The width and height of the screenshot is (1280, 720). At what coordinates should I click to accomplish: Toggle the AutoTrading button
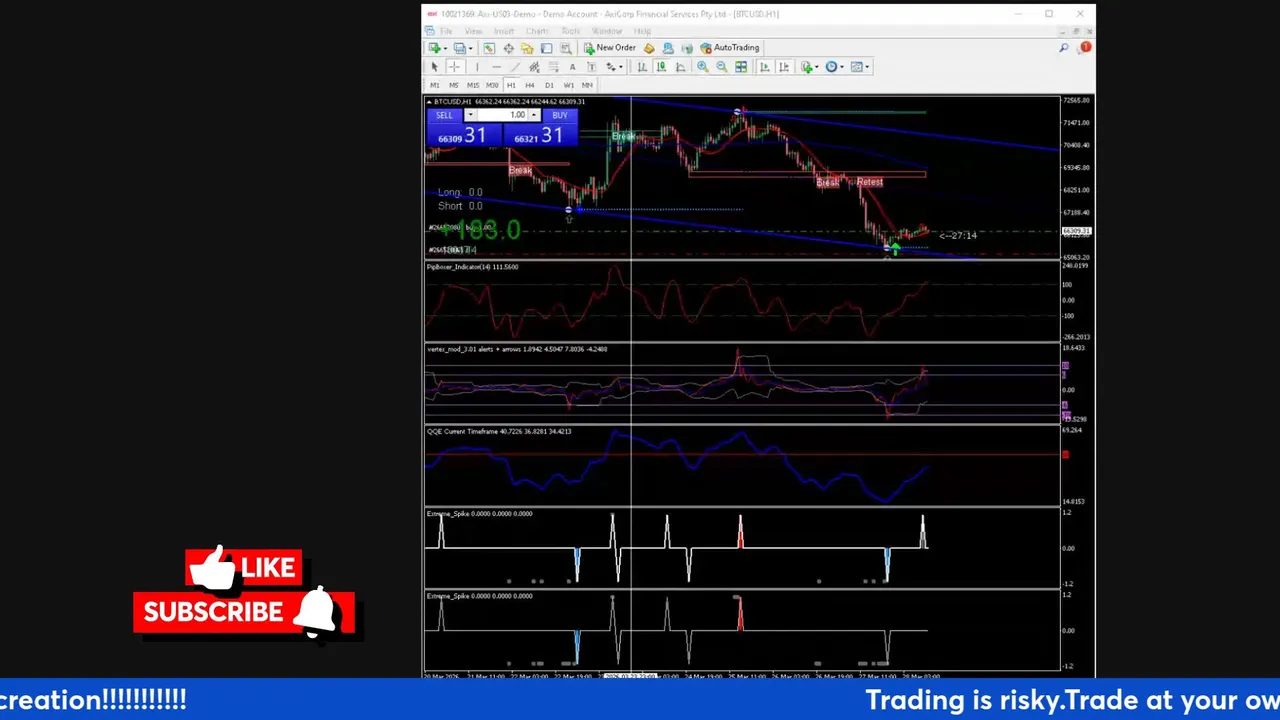(x=729, y=48)
